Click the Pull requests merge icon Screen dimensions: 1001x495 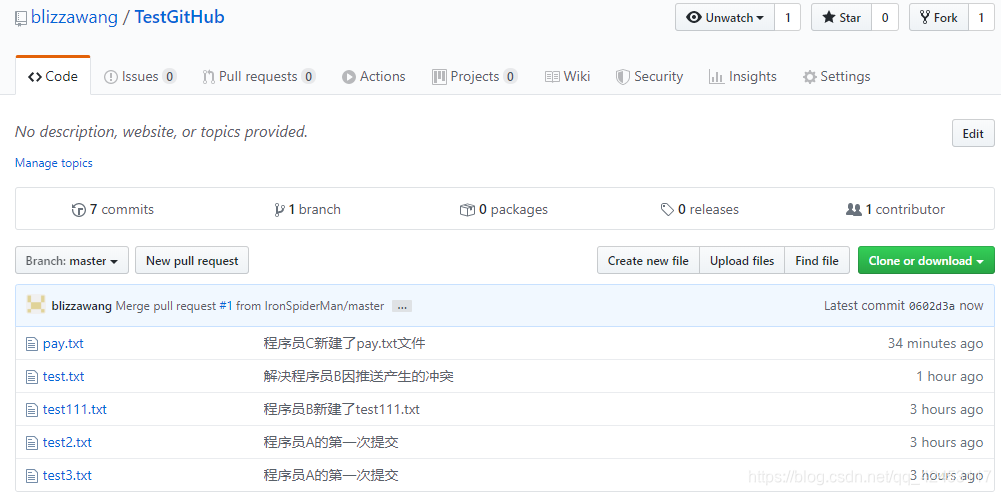tap(208, 77)
